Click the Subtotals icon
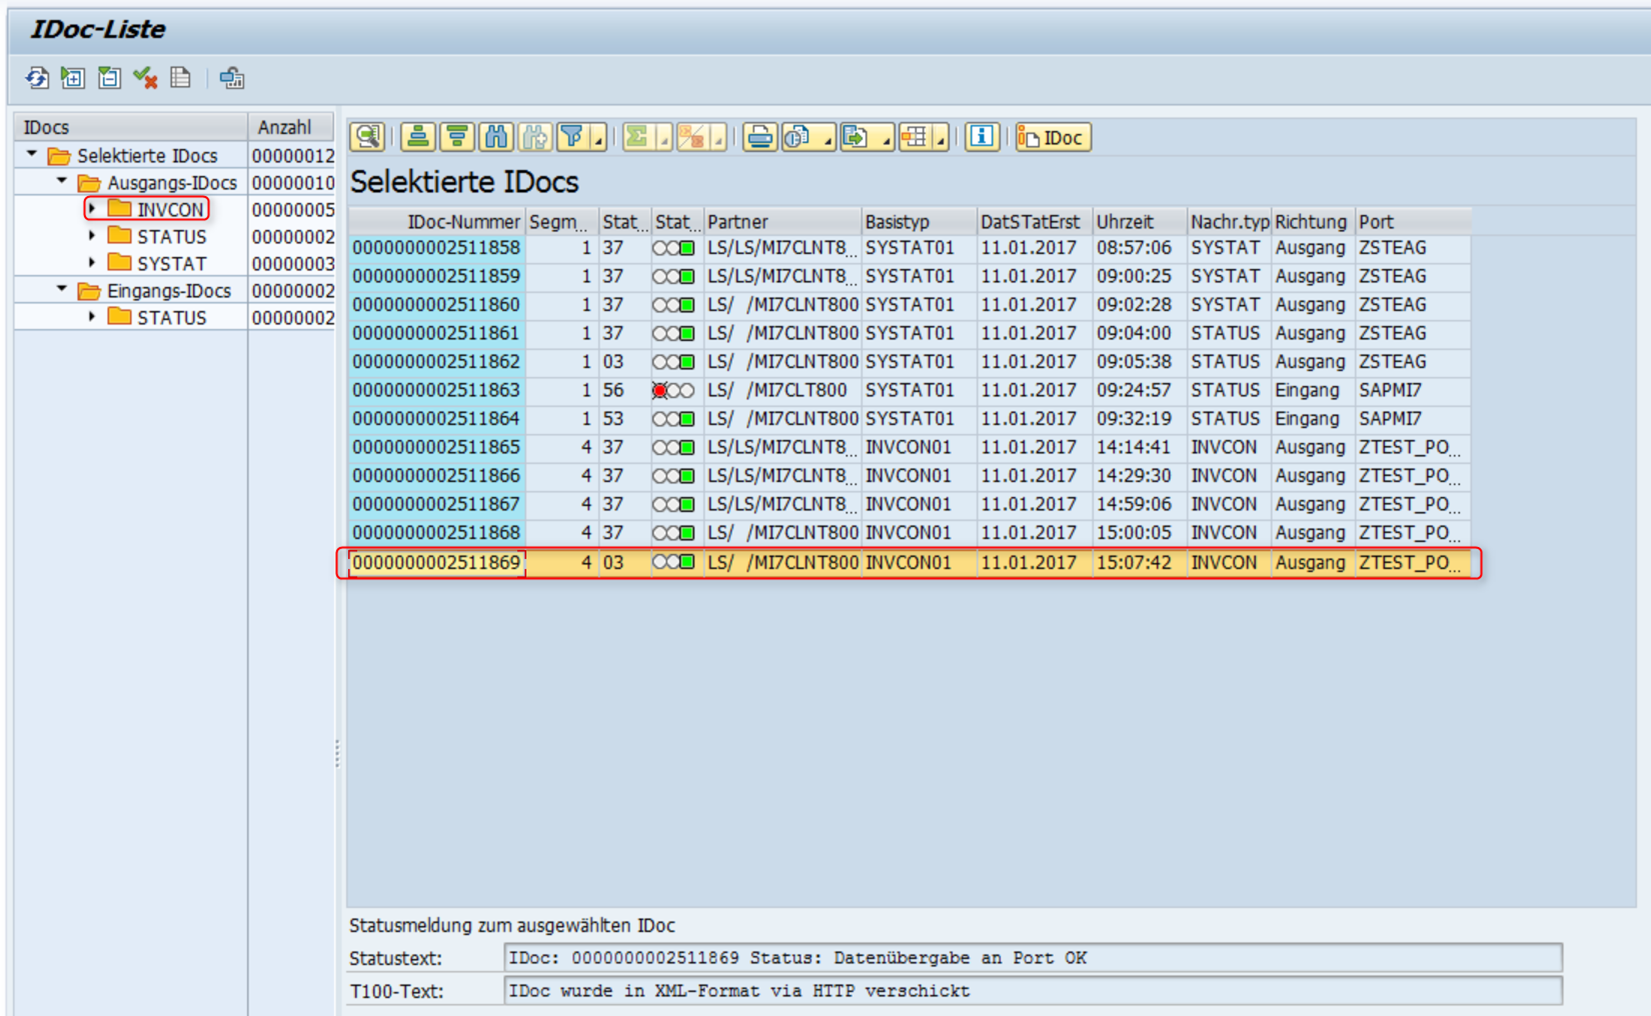The image size is (1651, 1016). 692,137
